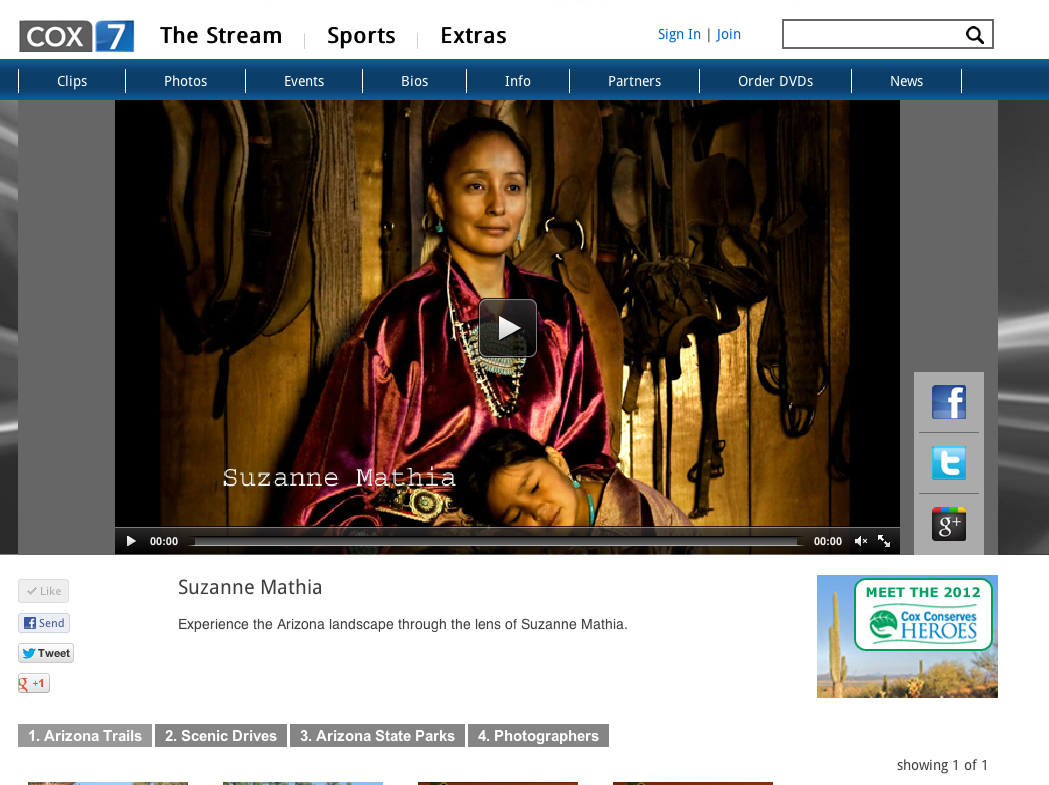Click inside the search text box
The image size is (1049, 785).
(x=872, y=35)
